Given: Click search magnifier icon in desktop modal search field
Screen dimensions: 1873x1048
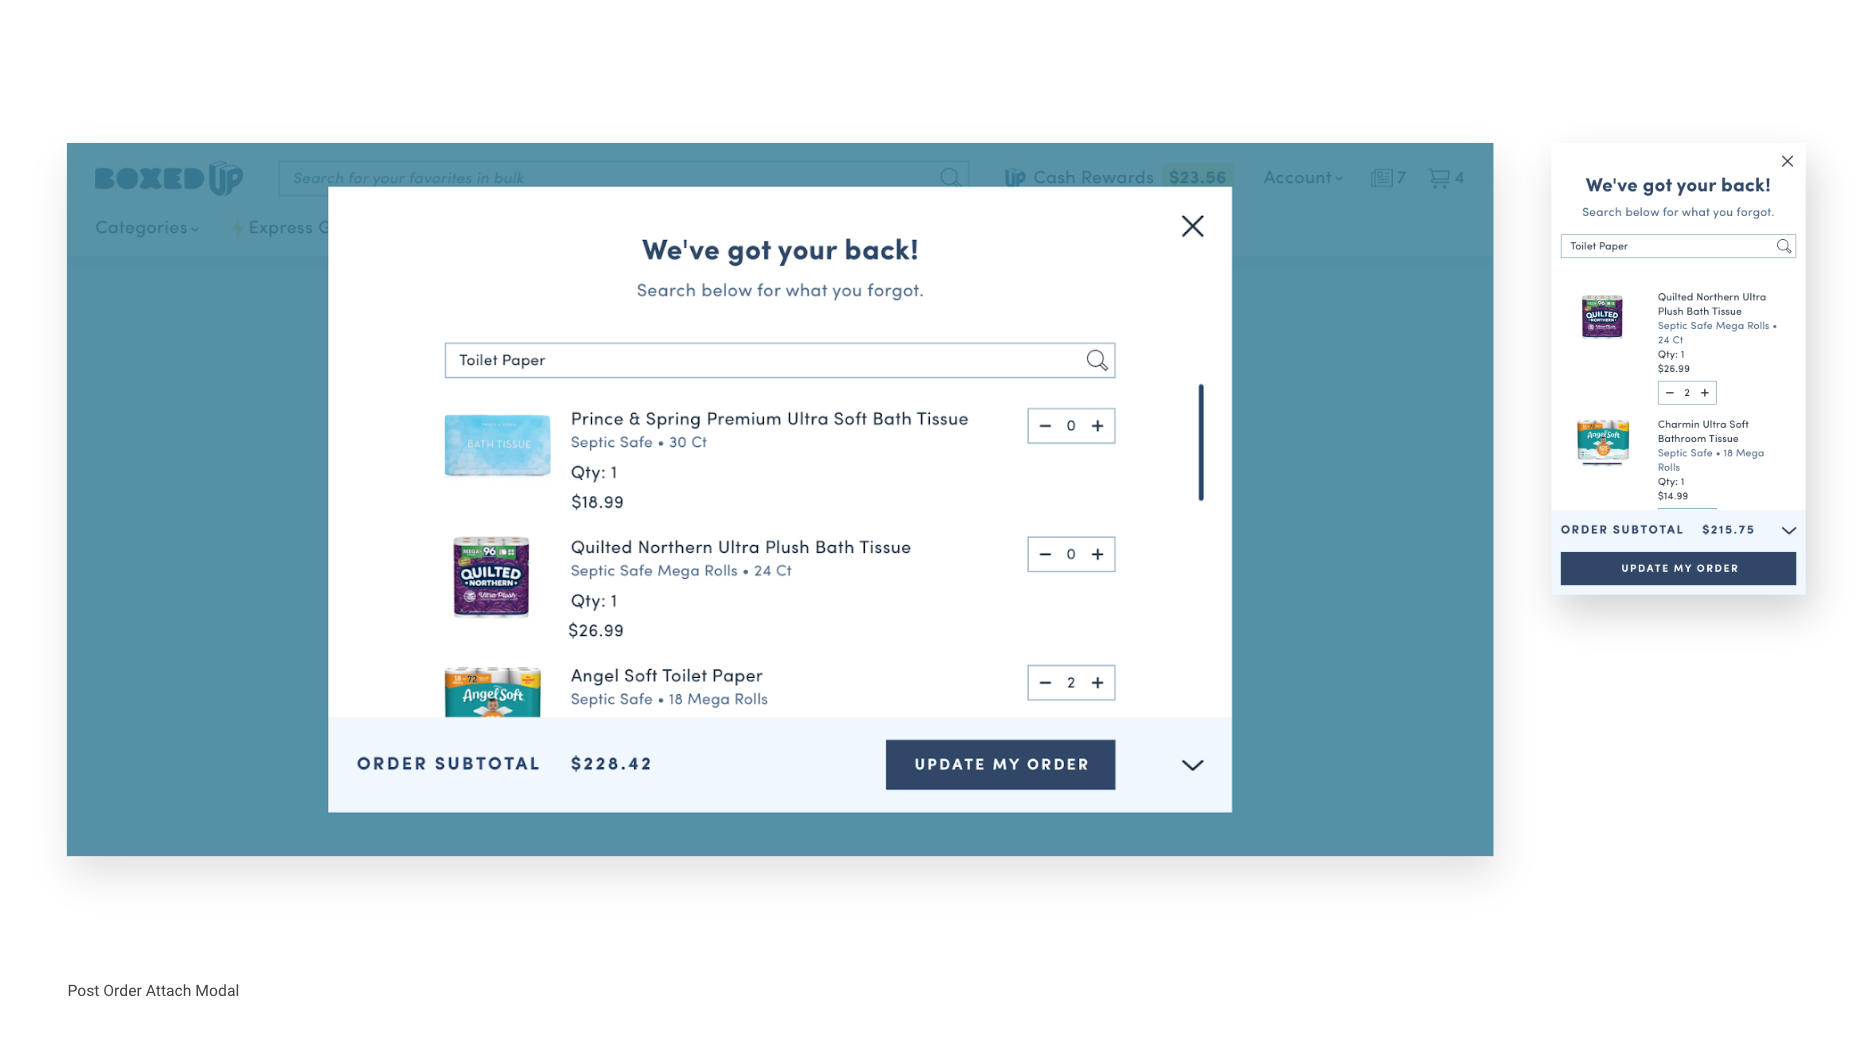Looking at the screenshot, I should 1097,360.
